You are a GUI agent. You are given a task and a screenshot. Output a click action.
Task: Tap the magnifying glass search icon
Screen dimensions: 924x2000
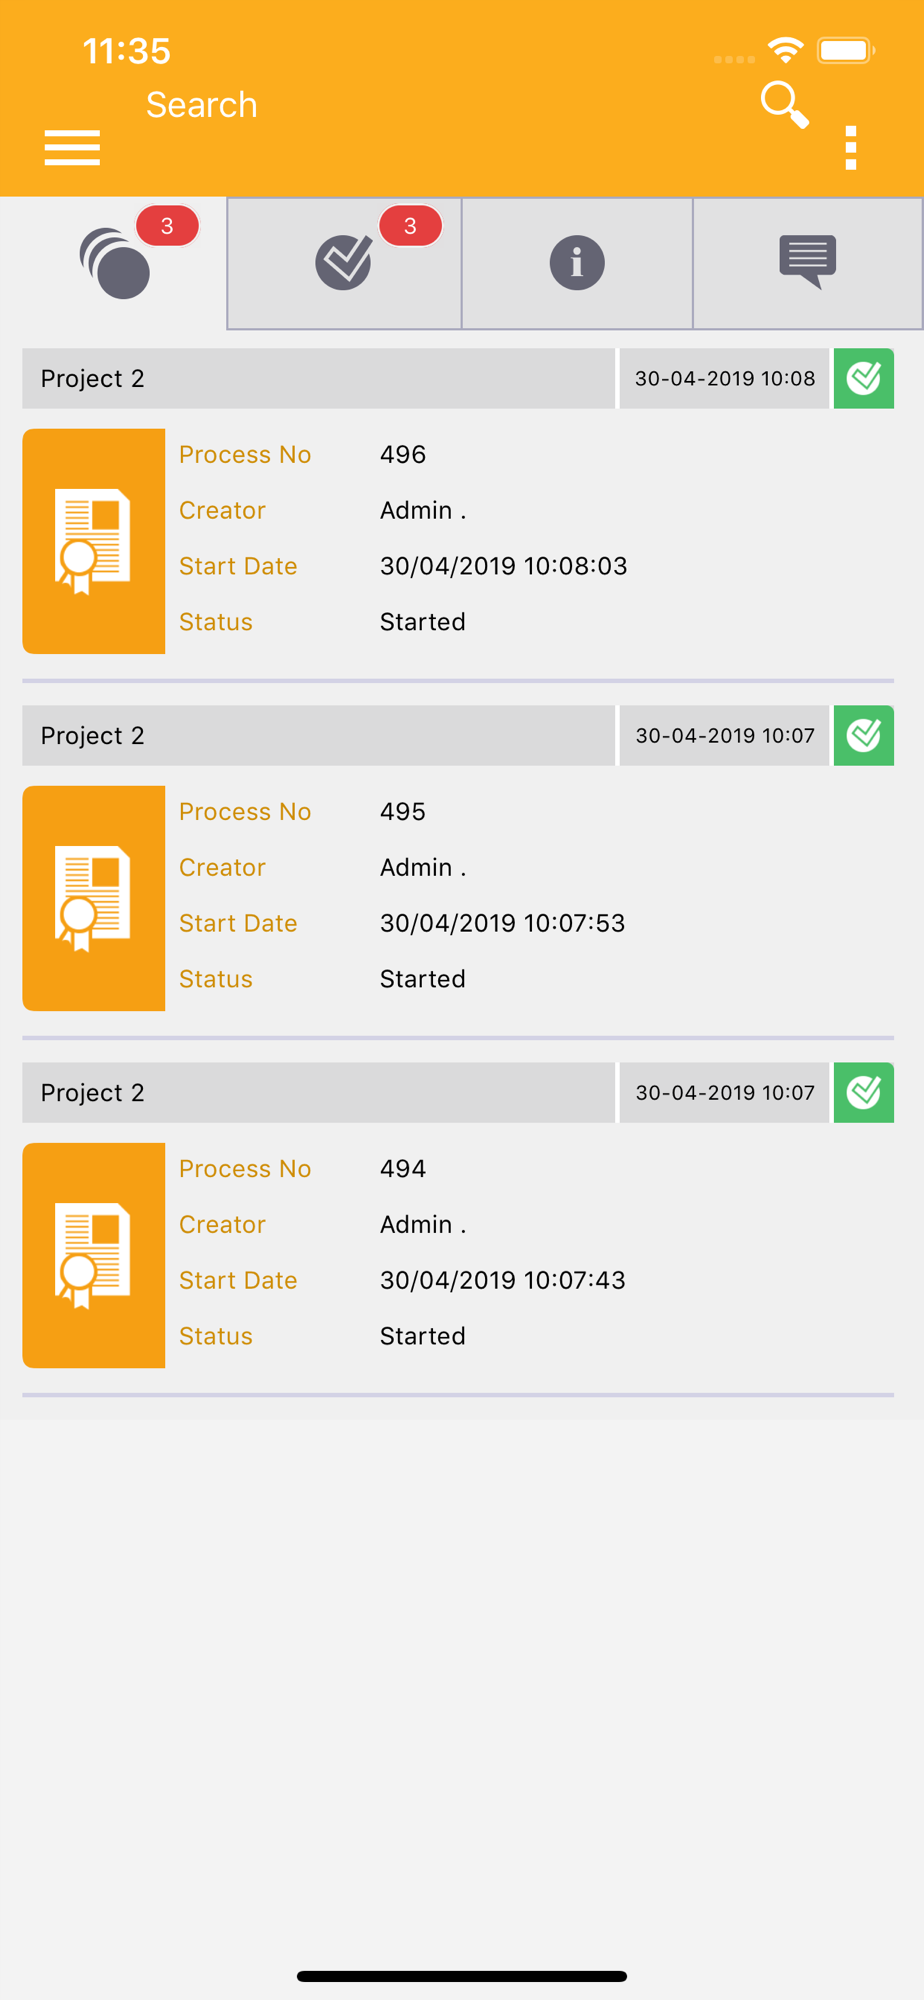(x=784, y=105)
